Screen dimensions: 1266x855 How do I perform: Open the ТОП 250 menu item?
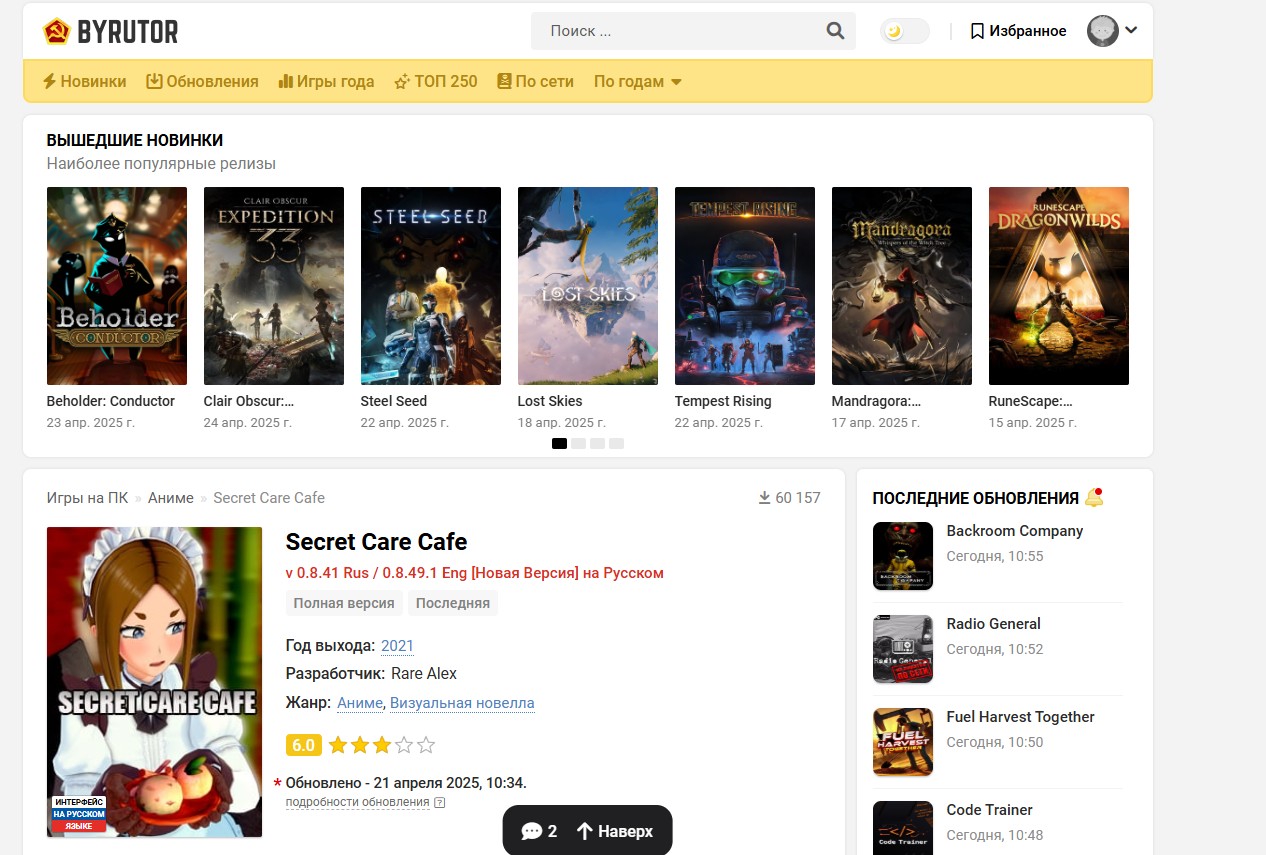tap(436, 82)
